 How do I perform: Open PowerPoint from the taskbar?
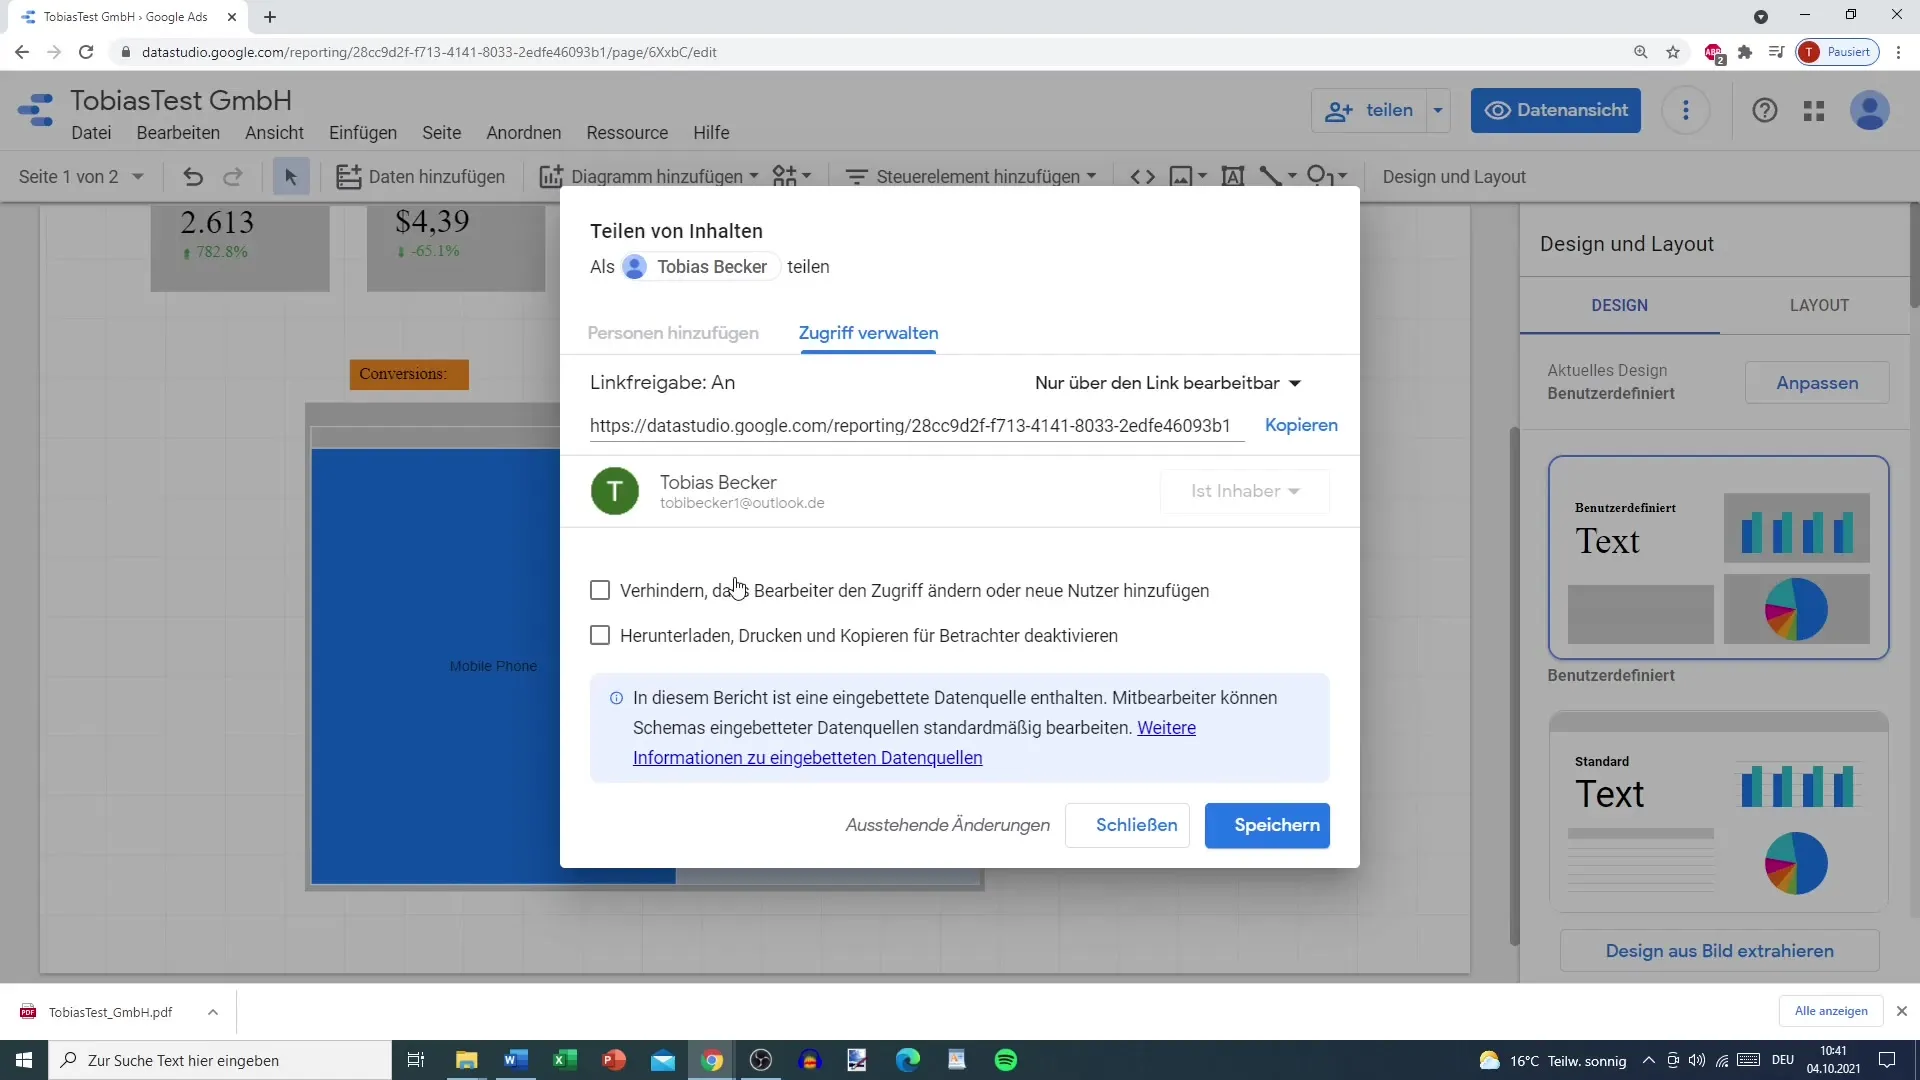(614, 1060)
